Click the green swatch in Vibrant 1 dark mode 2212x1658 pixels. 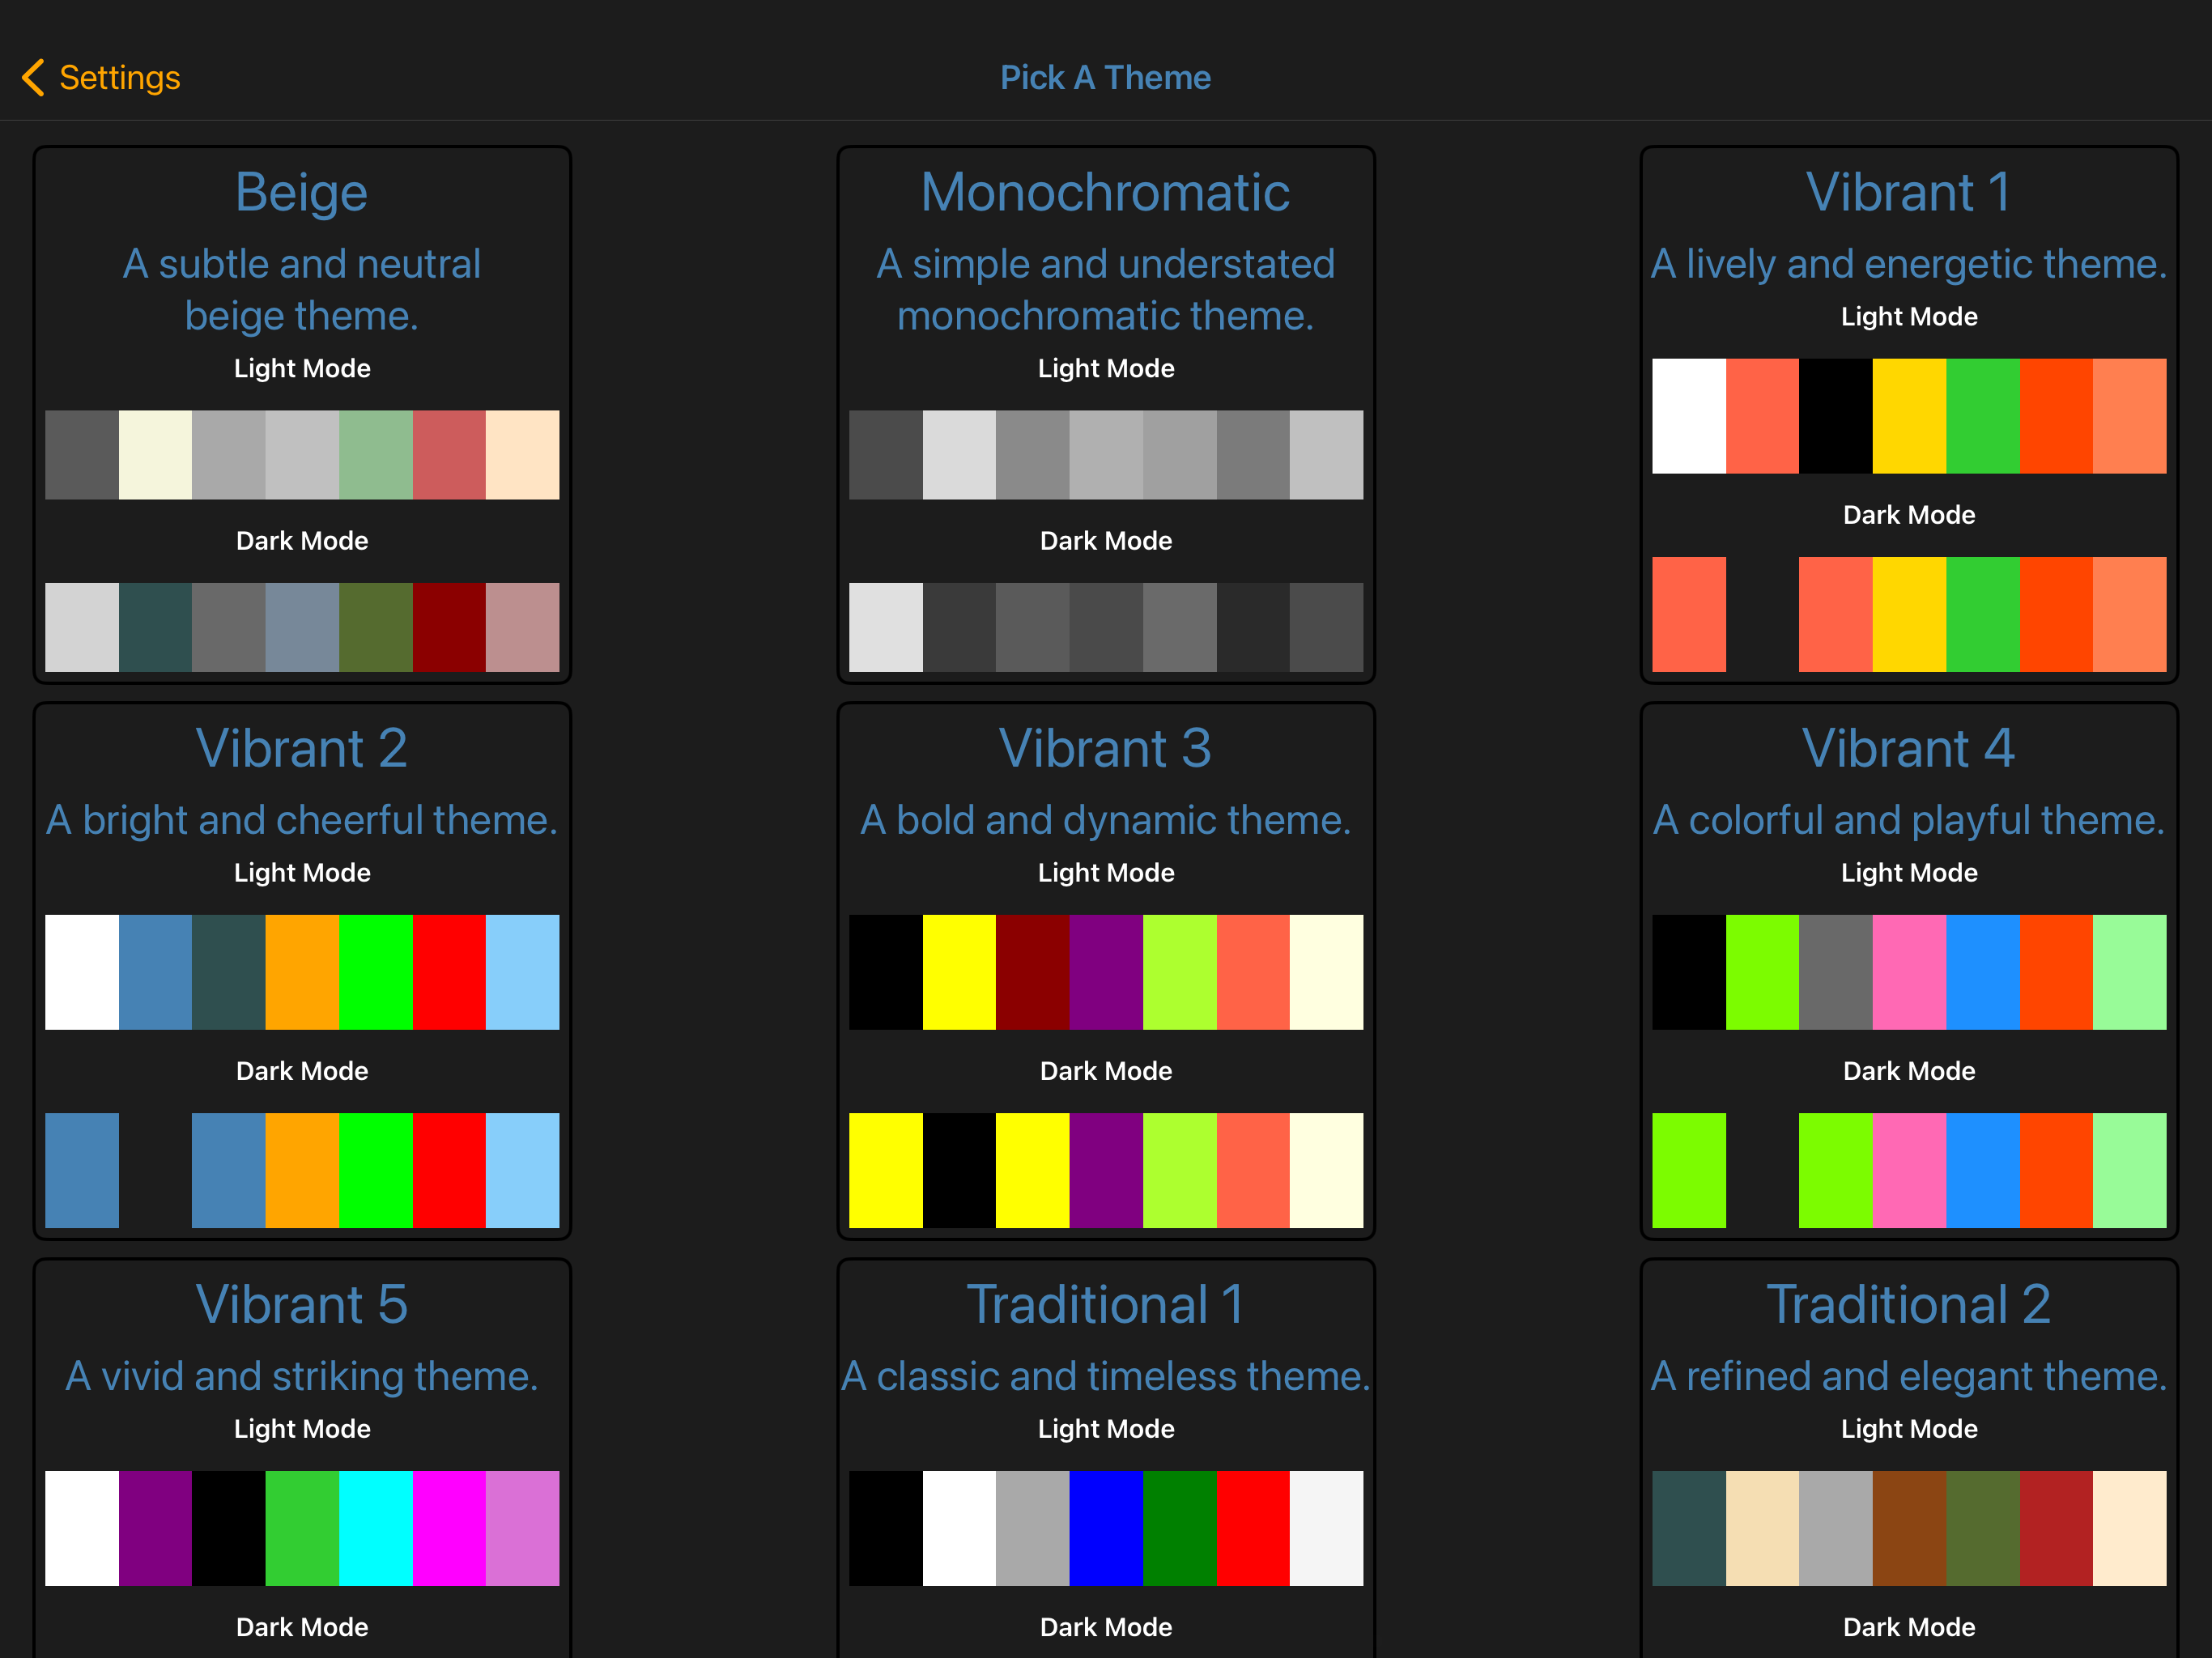coord(1982,614)
